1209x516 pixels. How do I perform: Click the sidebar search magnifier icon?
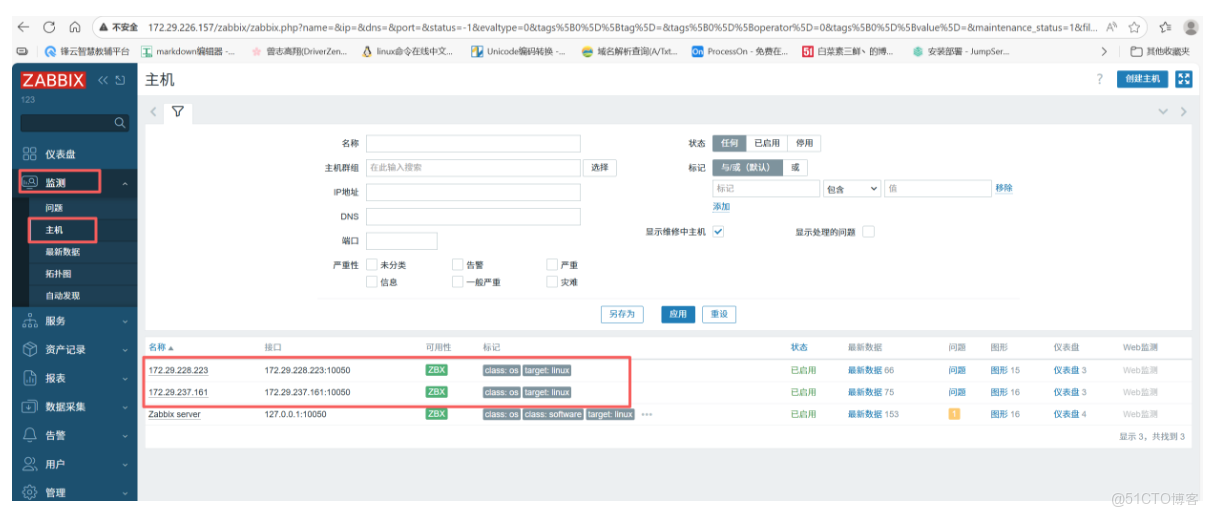pyautogui.click(x=120, y=123)
